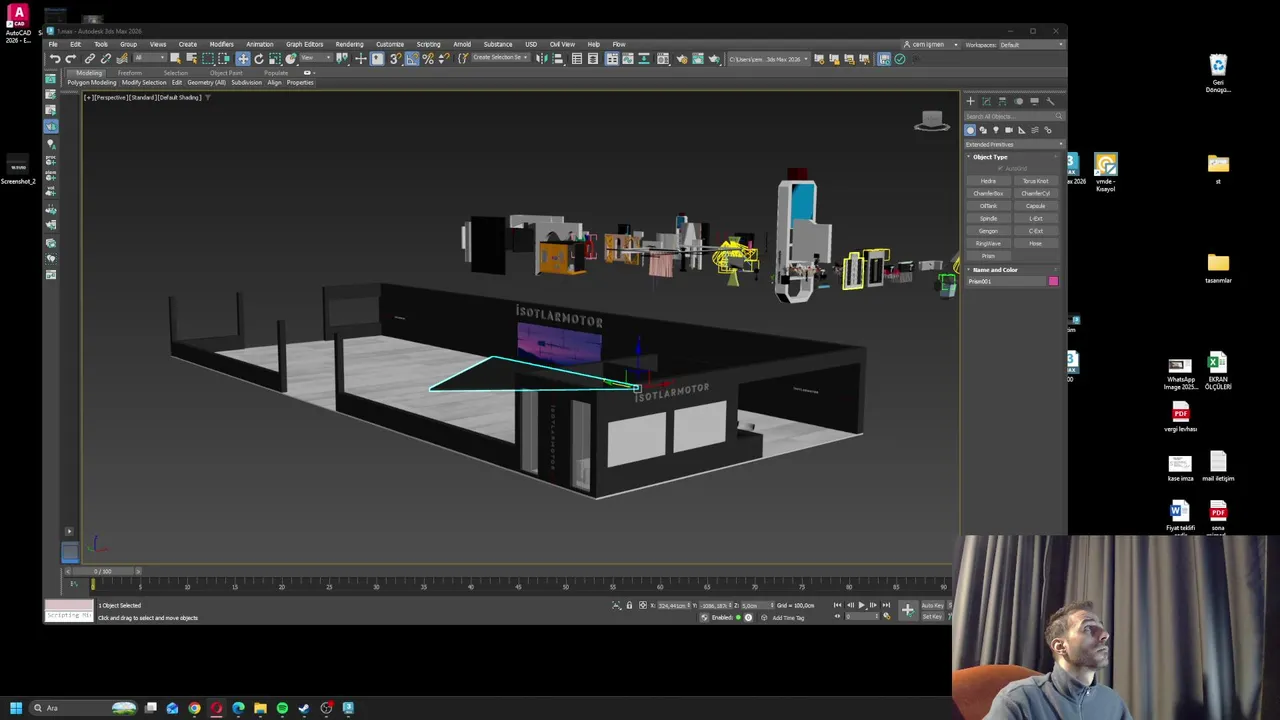The image size is (1280, 720).
Task: Collapse the Object Type rollout
Action: [989, 157]
